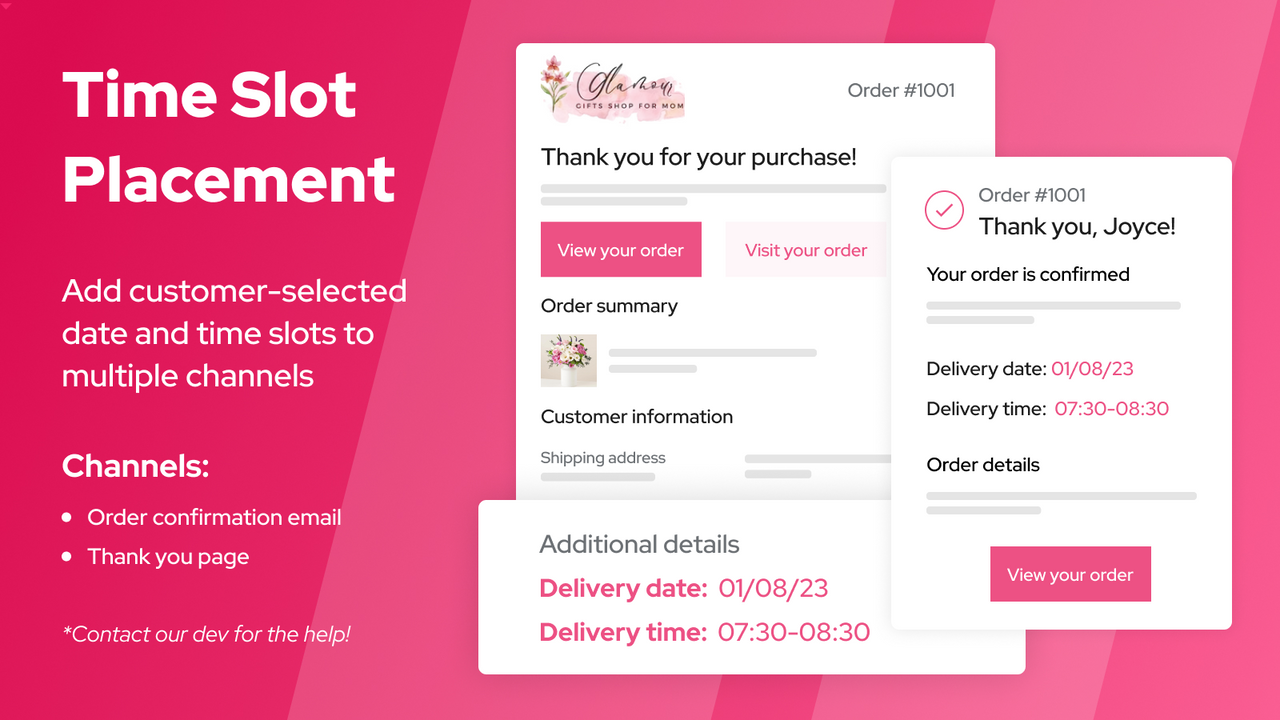
Task: Click the 'Order details' heading
Action: [982, 465]
